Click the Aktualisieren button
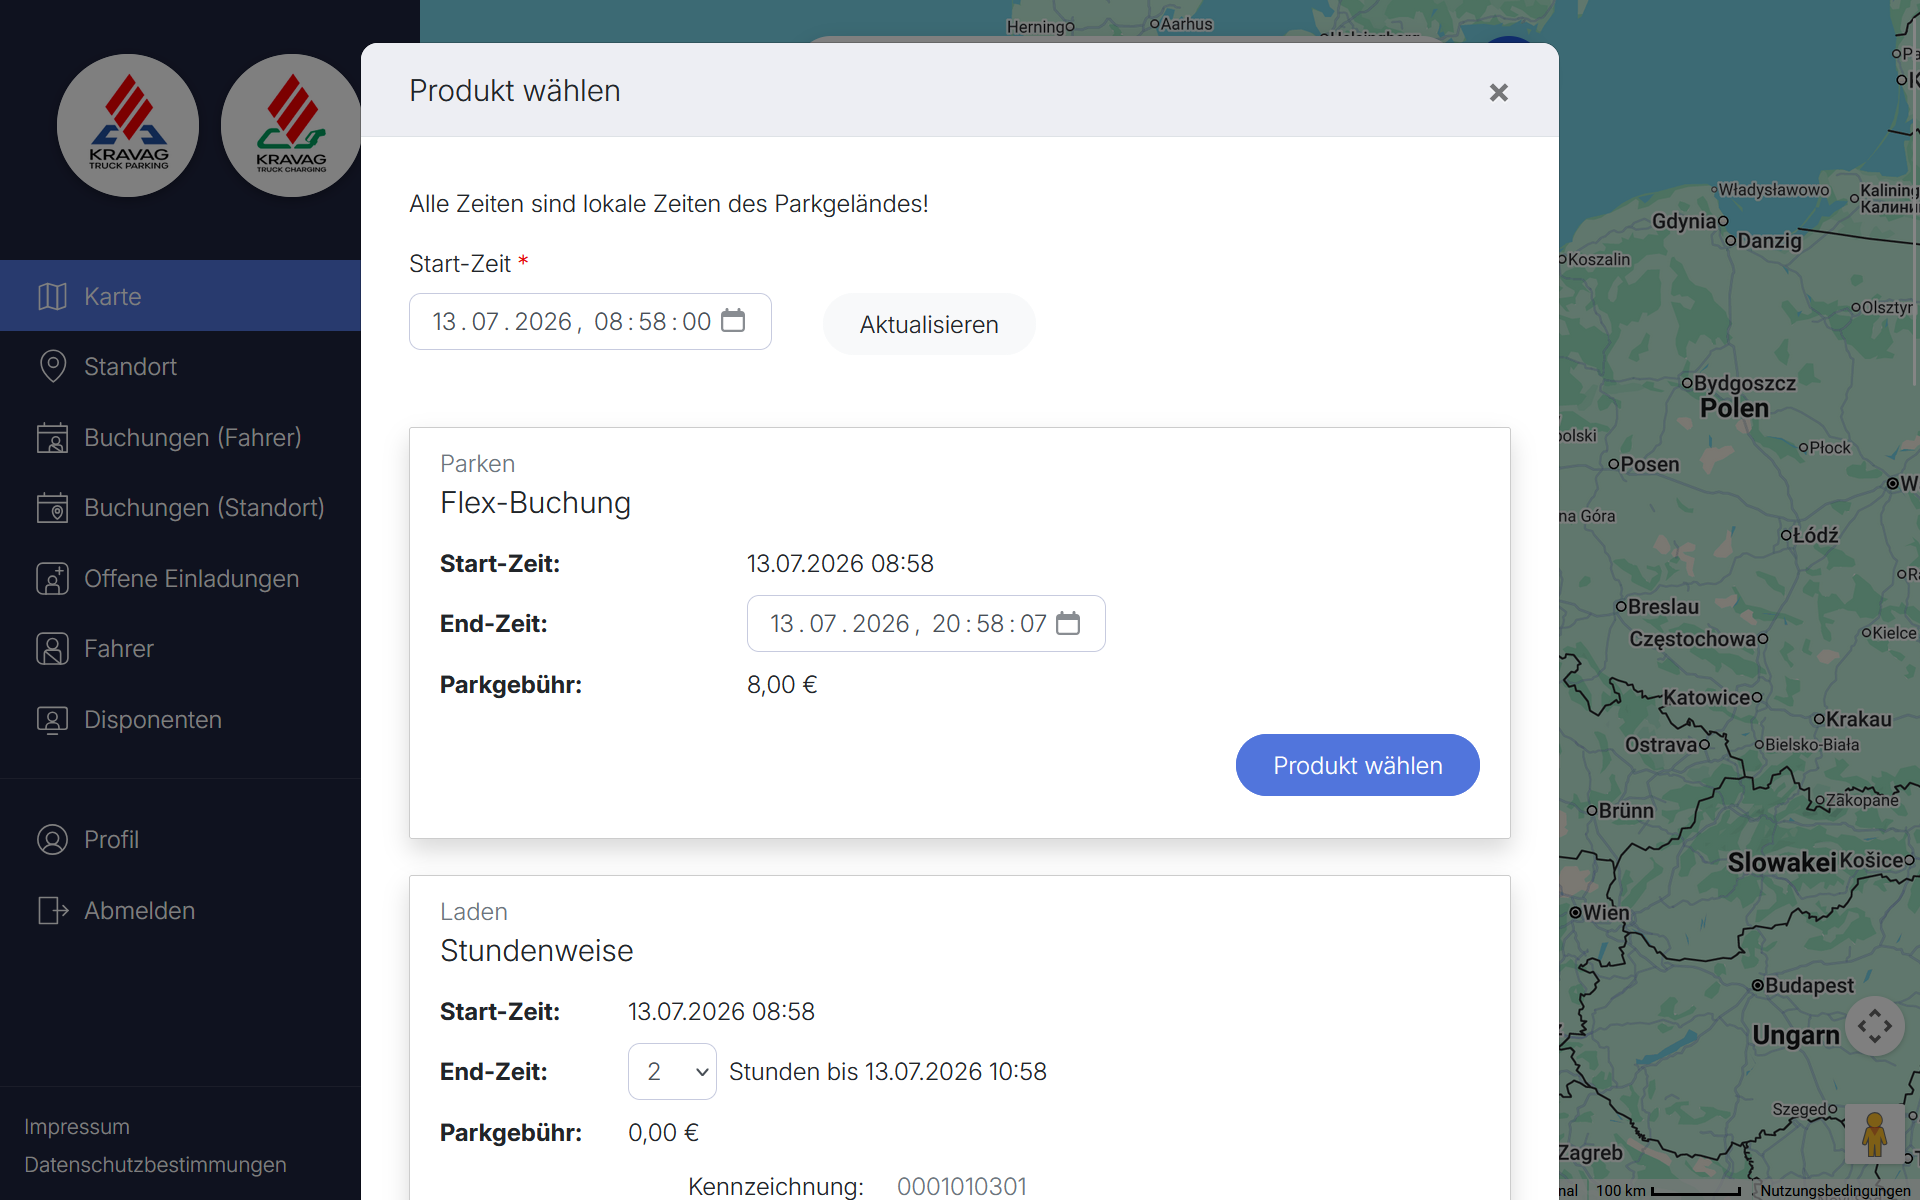This screenshot has height=1200, width=1920. click(929, 324)
